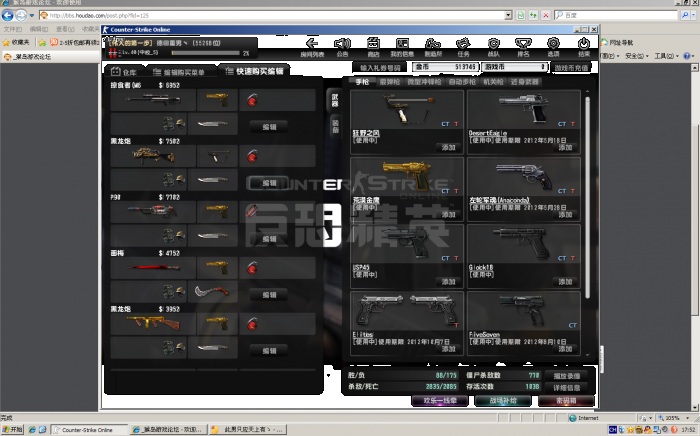This screenshot has width=700, height=436.
Task: Open the 105% zoom level dropdown
Action: click(x=688, y=418)
